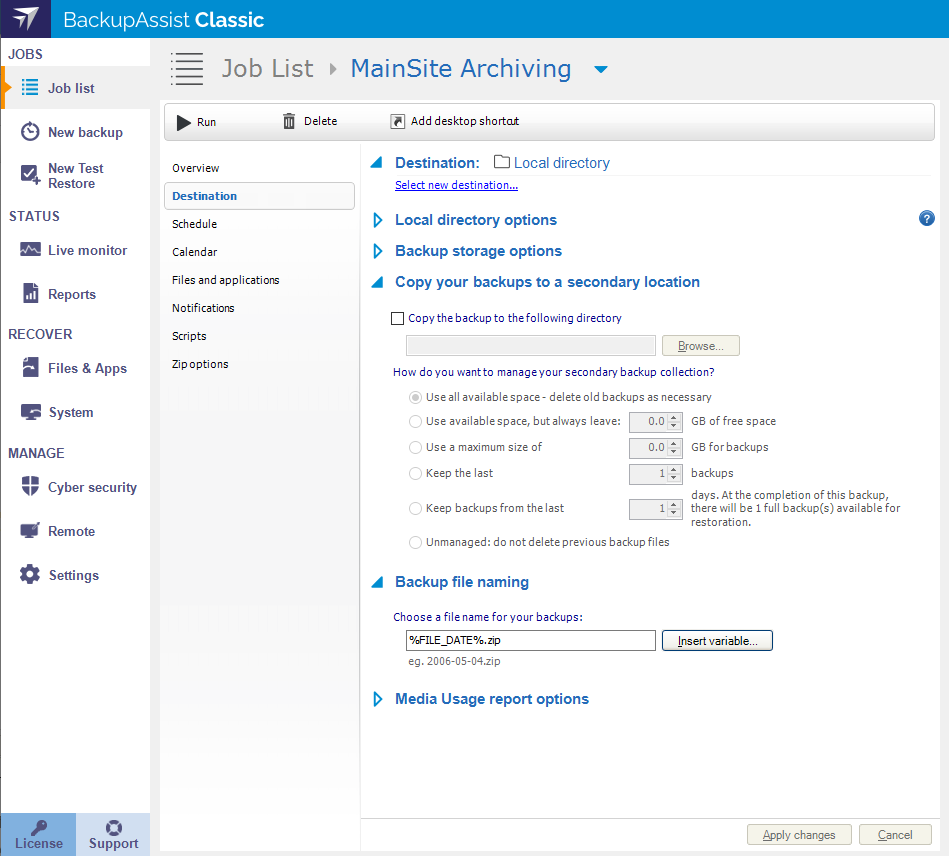Click the Run play icon

pyautogui.click(x=184, y=122)
